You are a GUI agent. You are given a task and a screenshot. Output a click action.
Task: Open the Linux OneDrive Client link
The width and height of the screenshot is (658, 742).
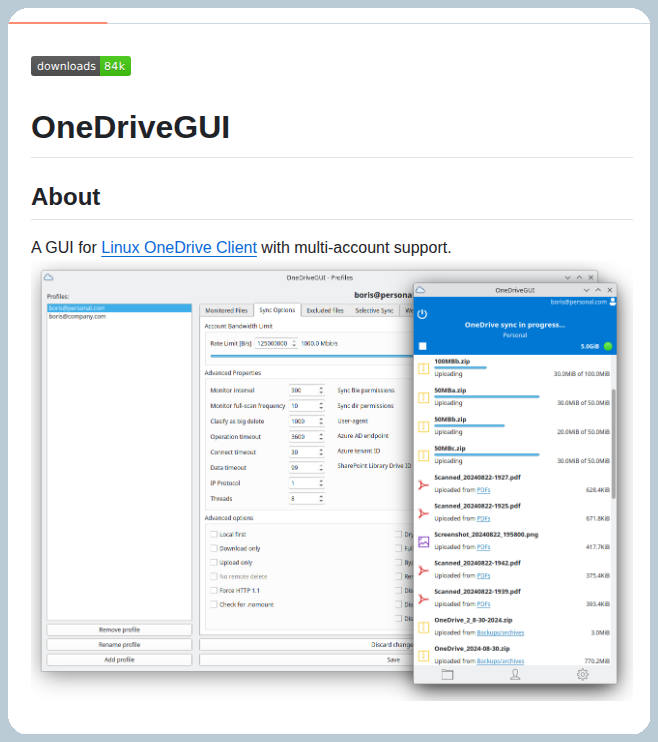click(x=179, y=247)
